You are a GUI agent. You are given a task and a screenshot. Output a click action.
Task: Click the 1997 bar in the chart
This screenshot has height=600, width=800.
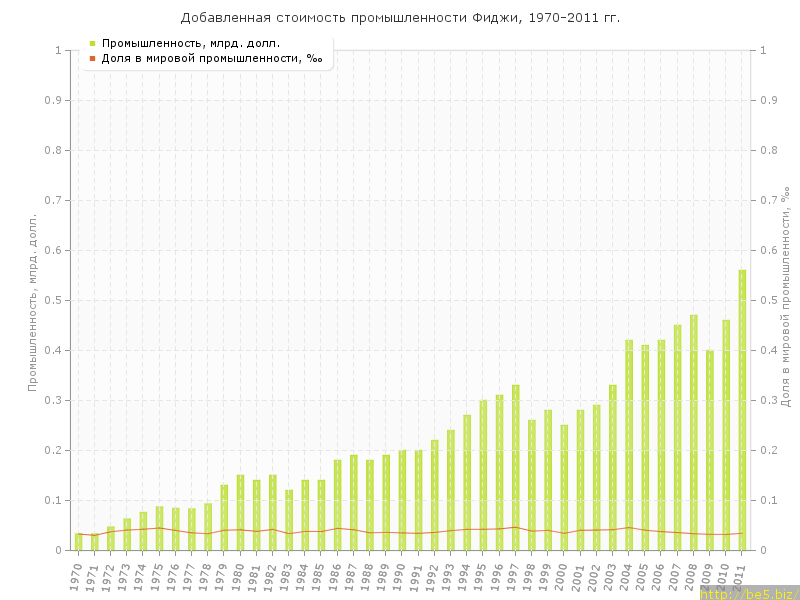515,467
